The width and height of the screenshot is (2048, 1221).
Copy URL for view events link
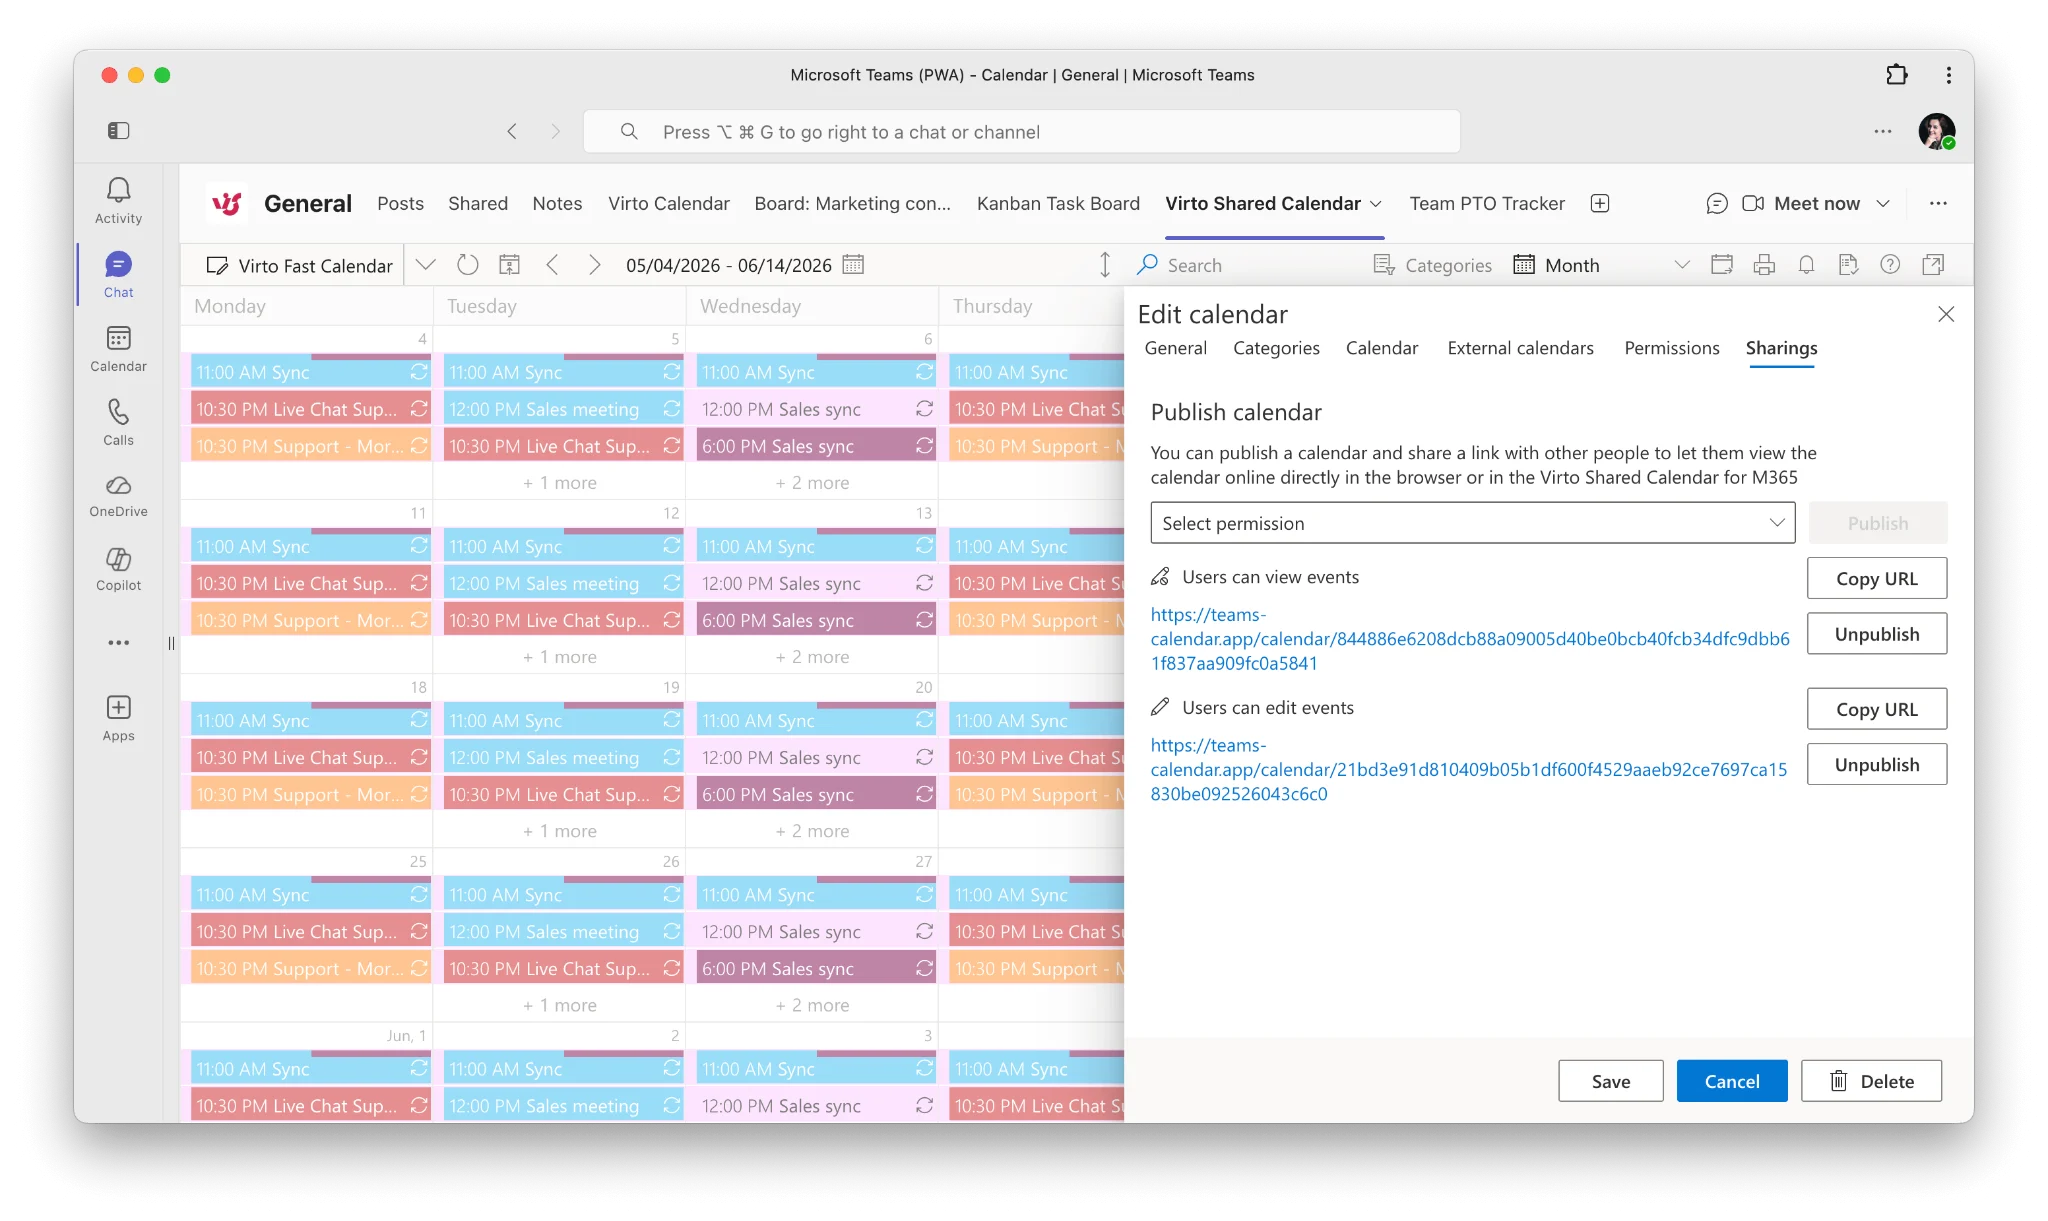(1876, 578)
